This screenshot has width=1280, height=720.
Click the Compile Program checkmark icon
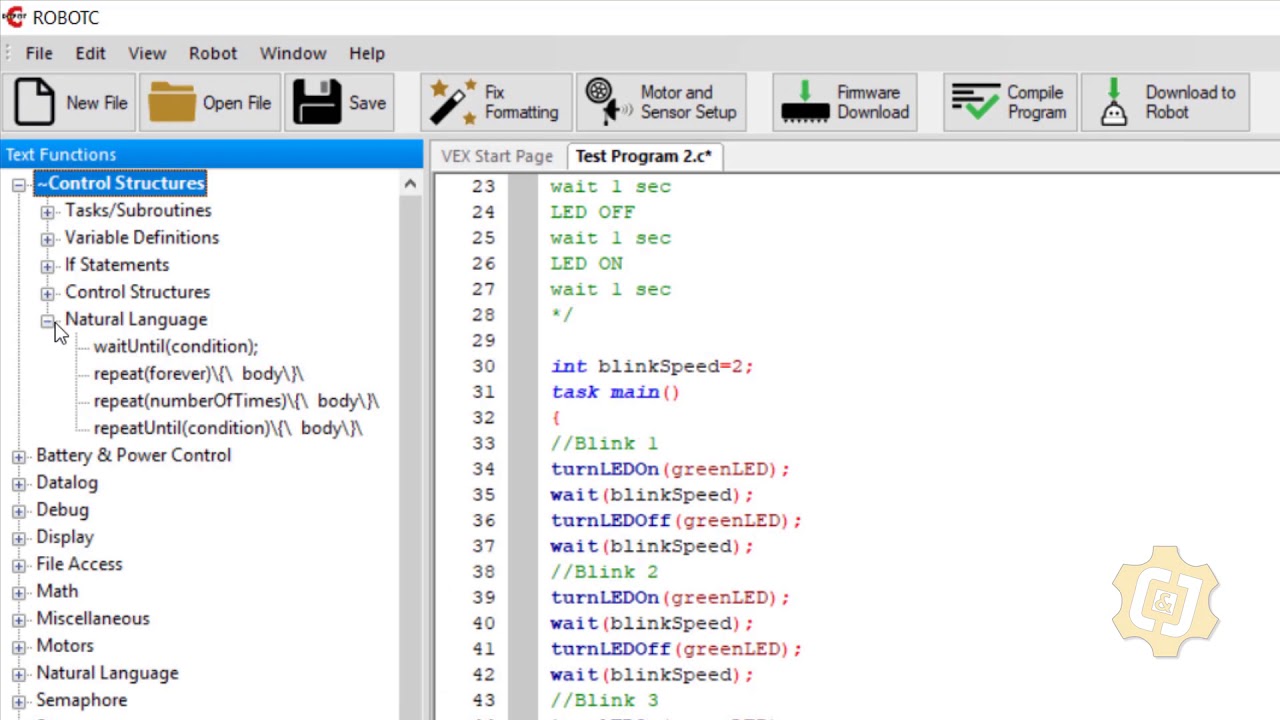point(975,102)
